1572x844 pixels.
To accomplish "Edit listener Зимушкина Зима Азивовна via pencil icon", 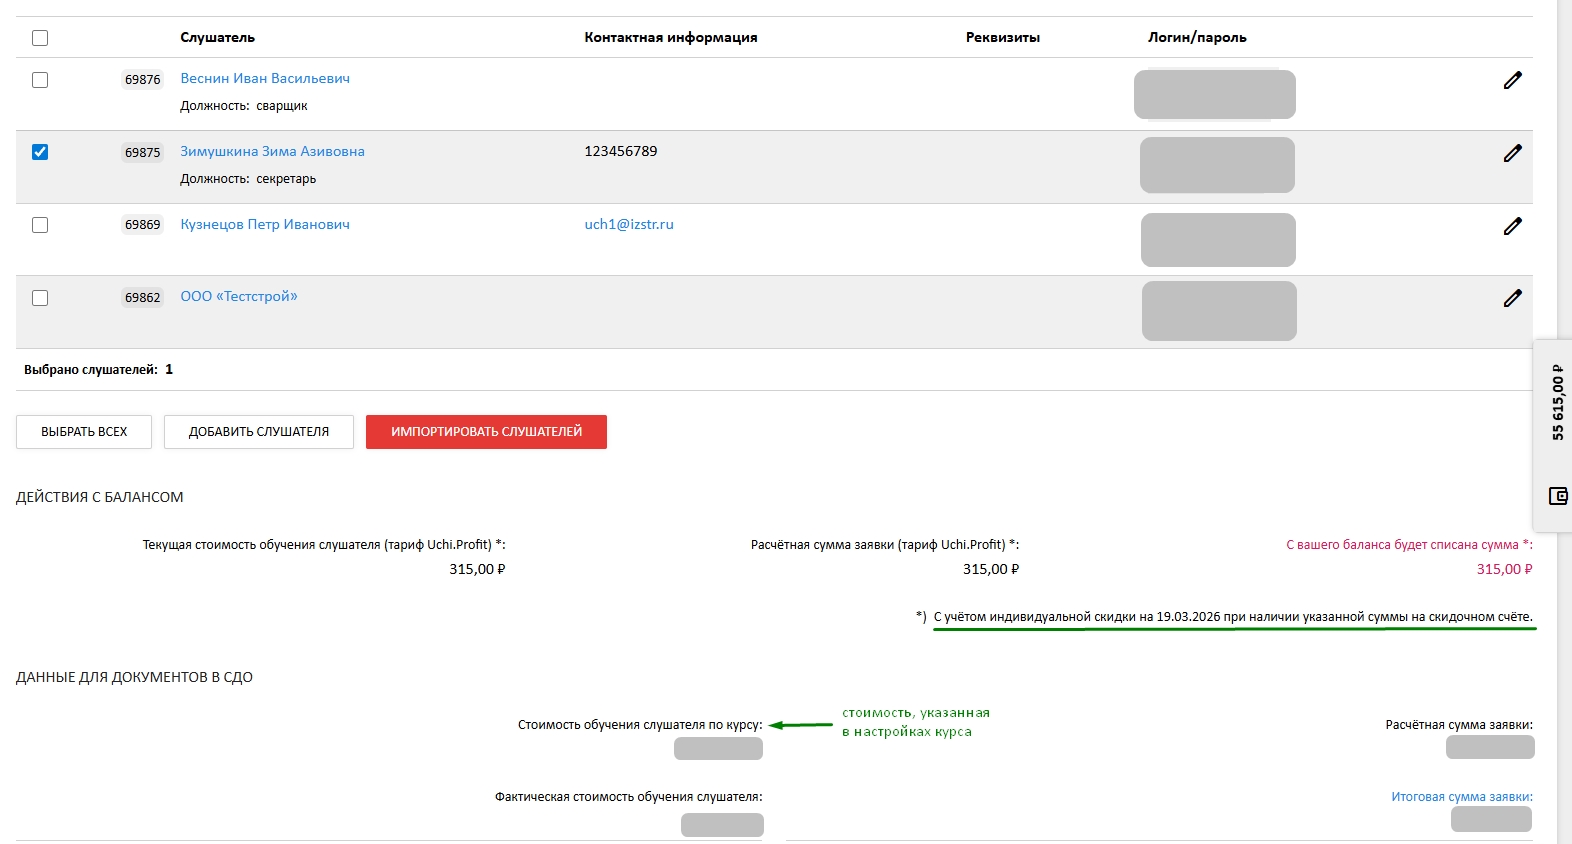I will pos(1512,153).
